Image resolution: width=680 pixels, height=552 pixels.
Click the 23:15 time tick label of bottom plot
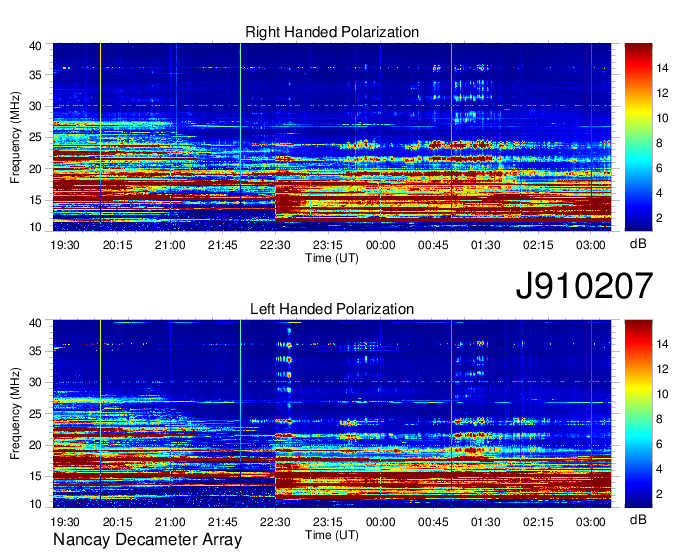coord(328,522)
